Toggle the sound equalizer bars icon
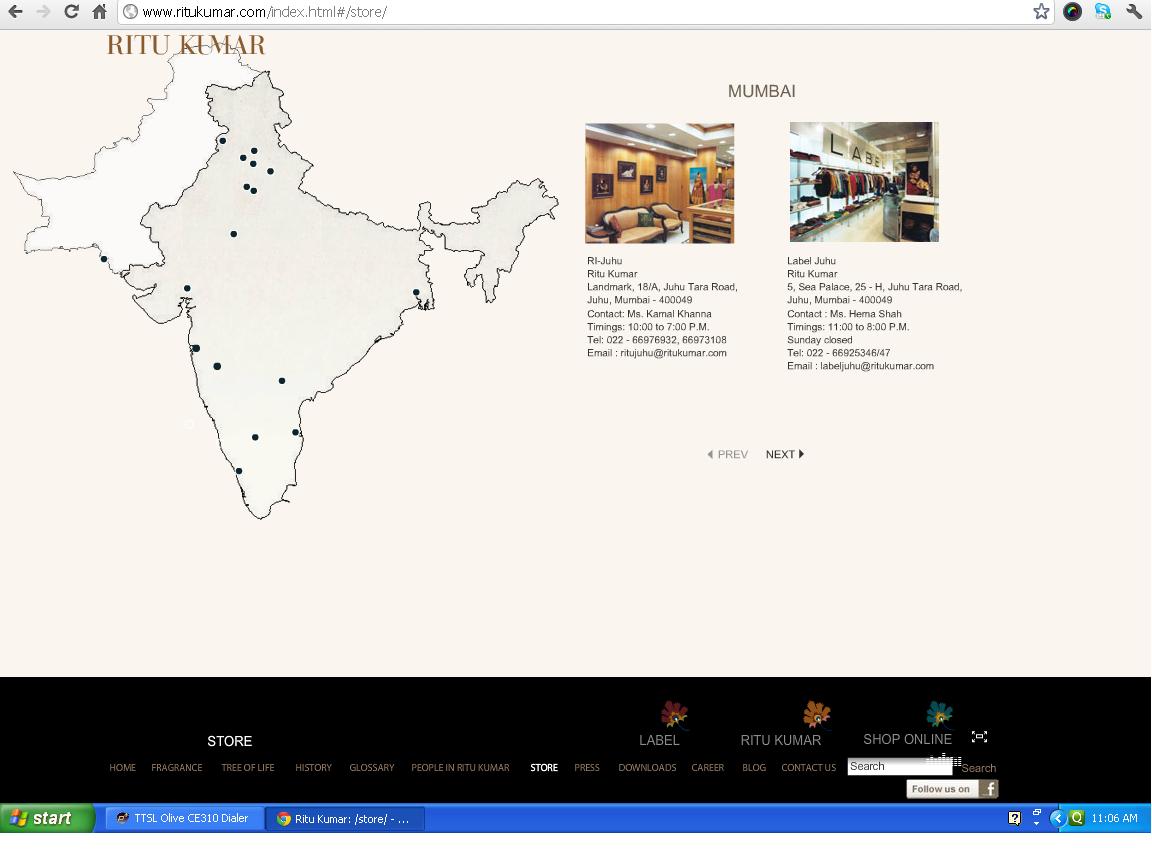 944,760
